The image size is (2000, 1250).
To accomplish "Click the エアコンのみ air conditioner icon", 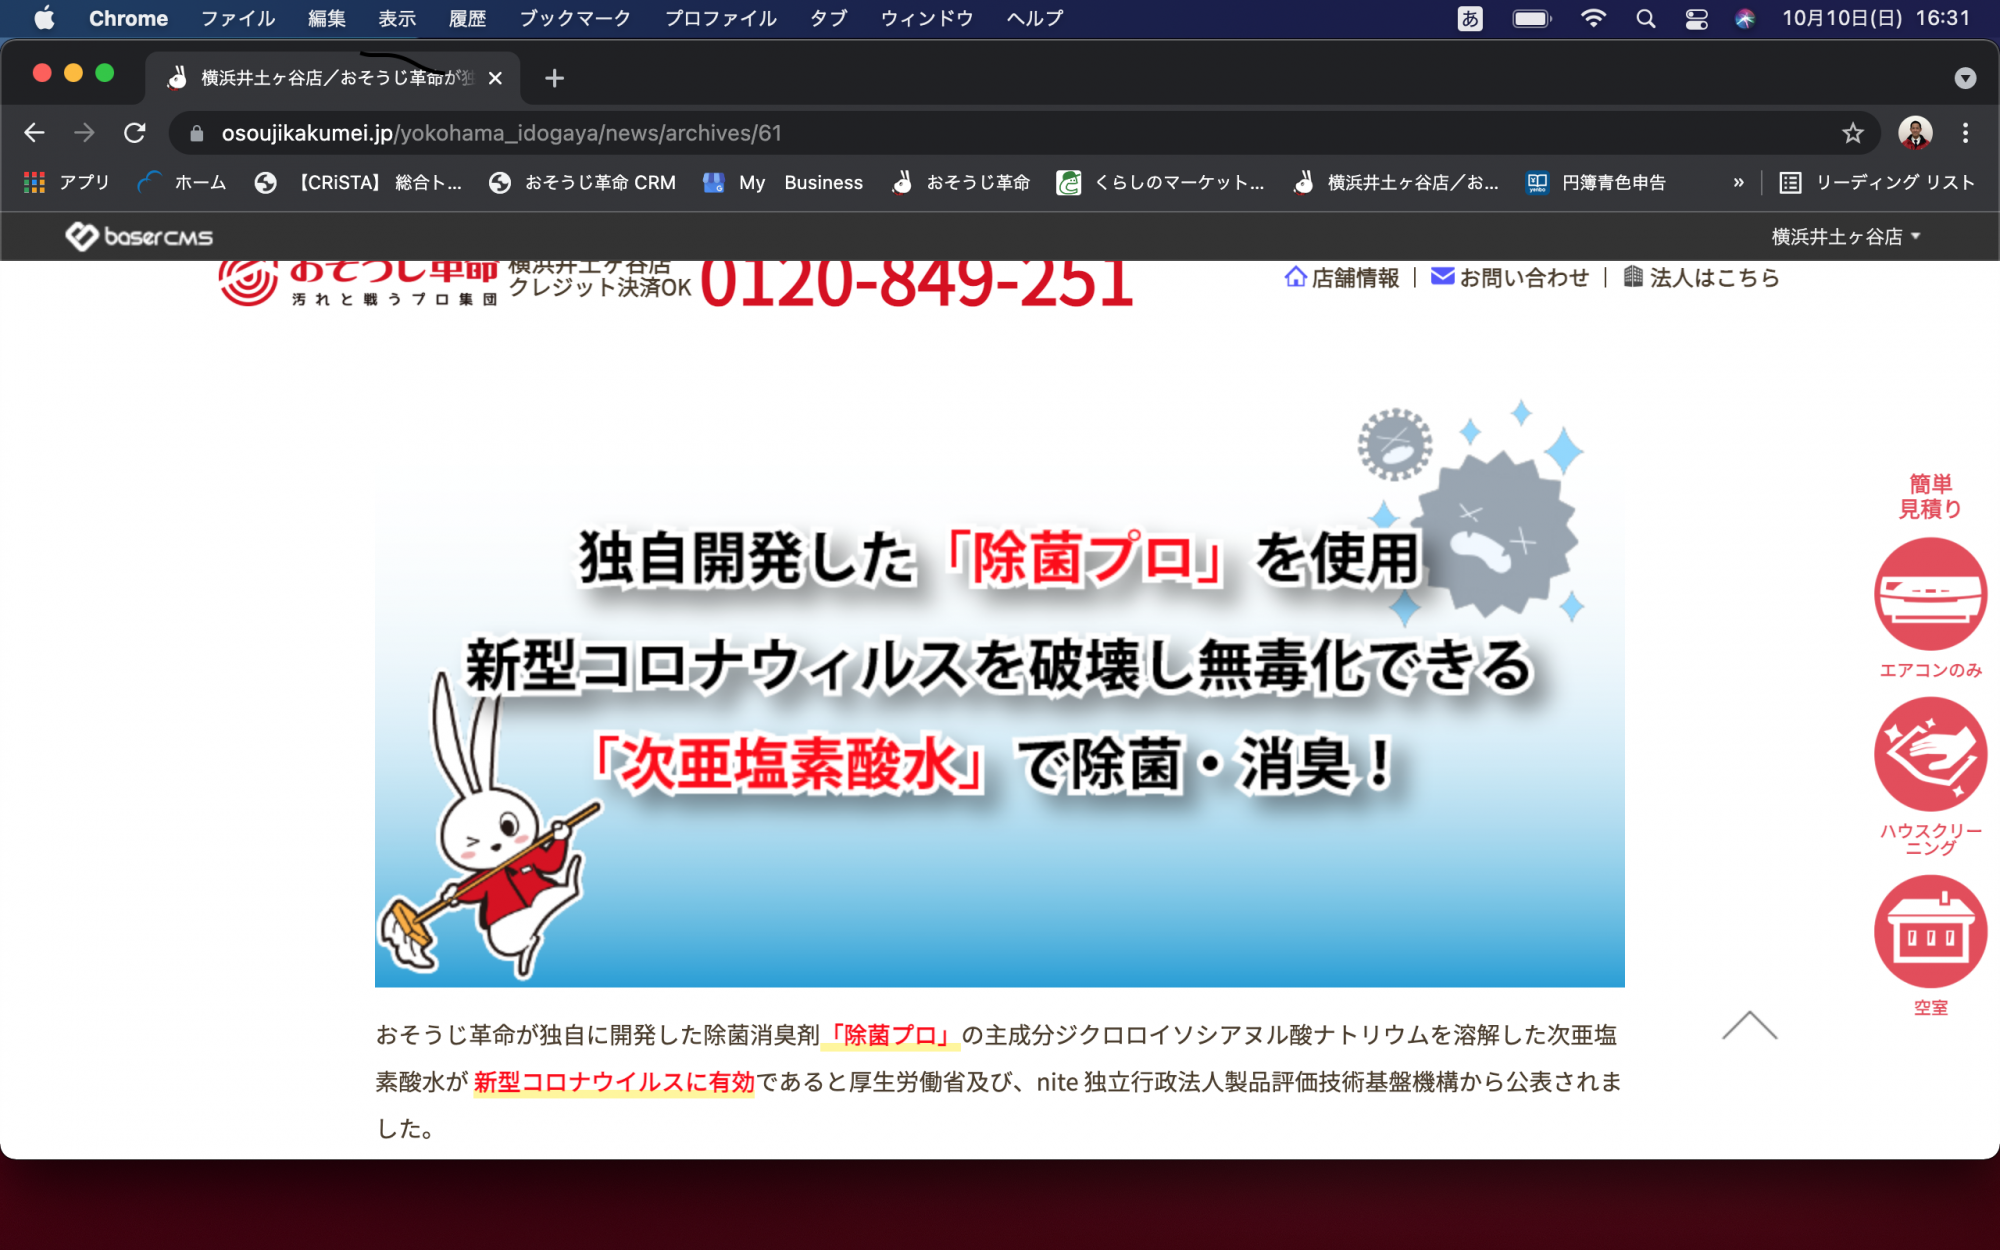I will pyautogui.click(x=1929, y=594).
